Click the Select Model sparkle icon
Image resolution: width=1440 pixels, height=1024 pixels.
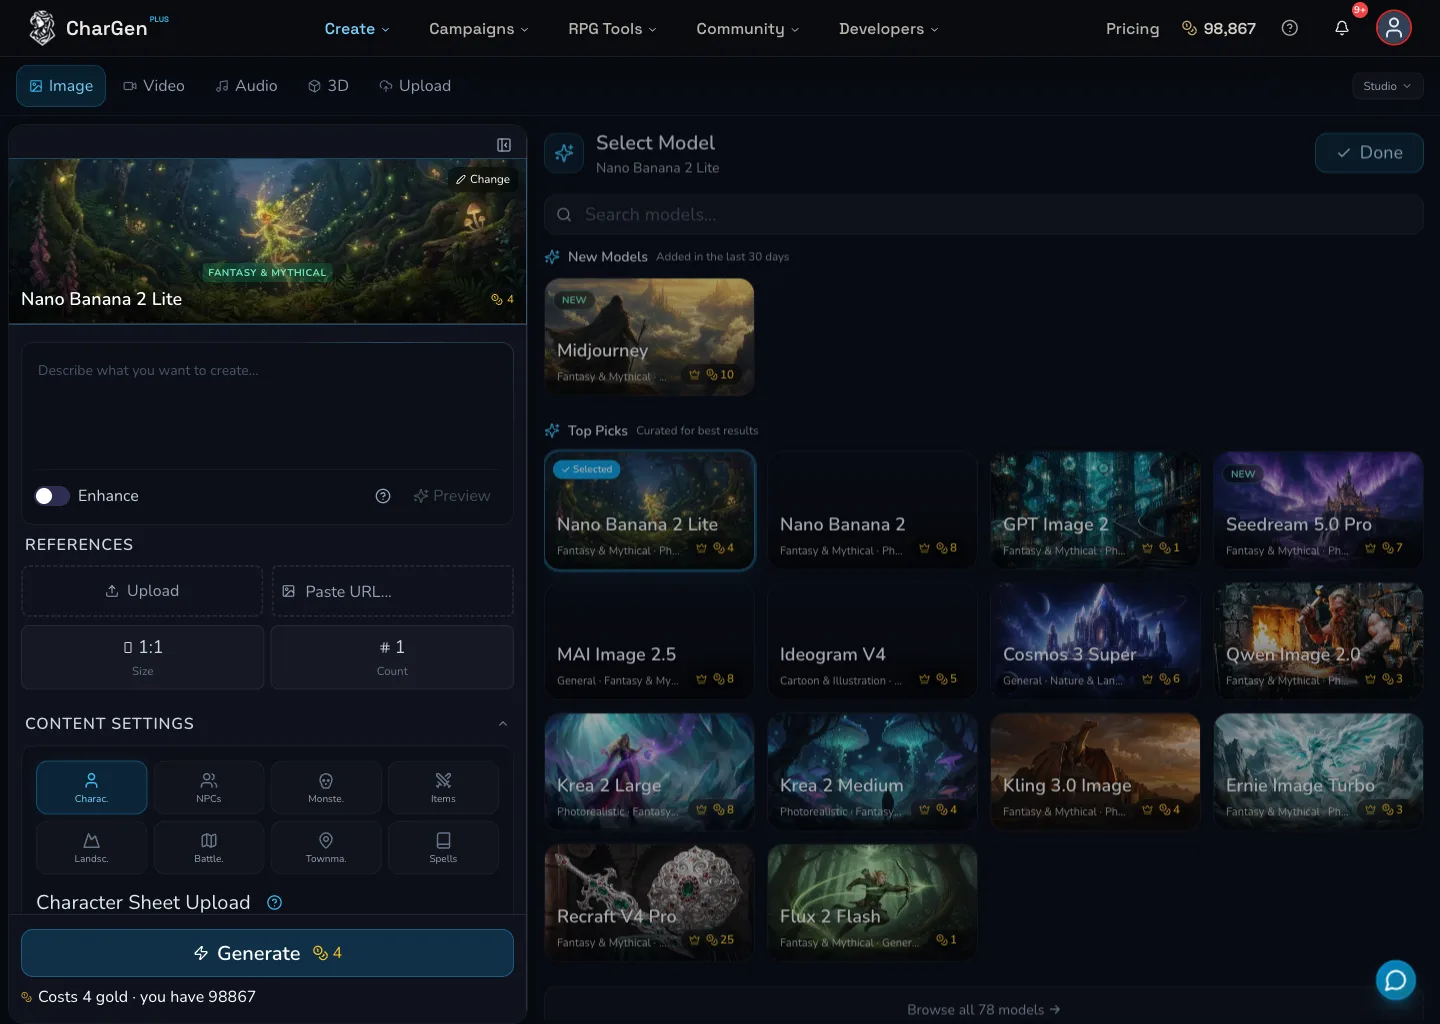tap(564, 153)
